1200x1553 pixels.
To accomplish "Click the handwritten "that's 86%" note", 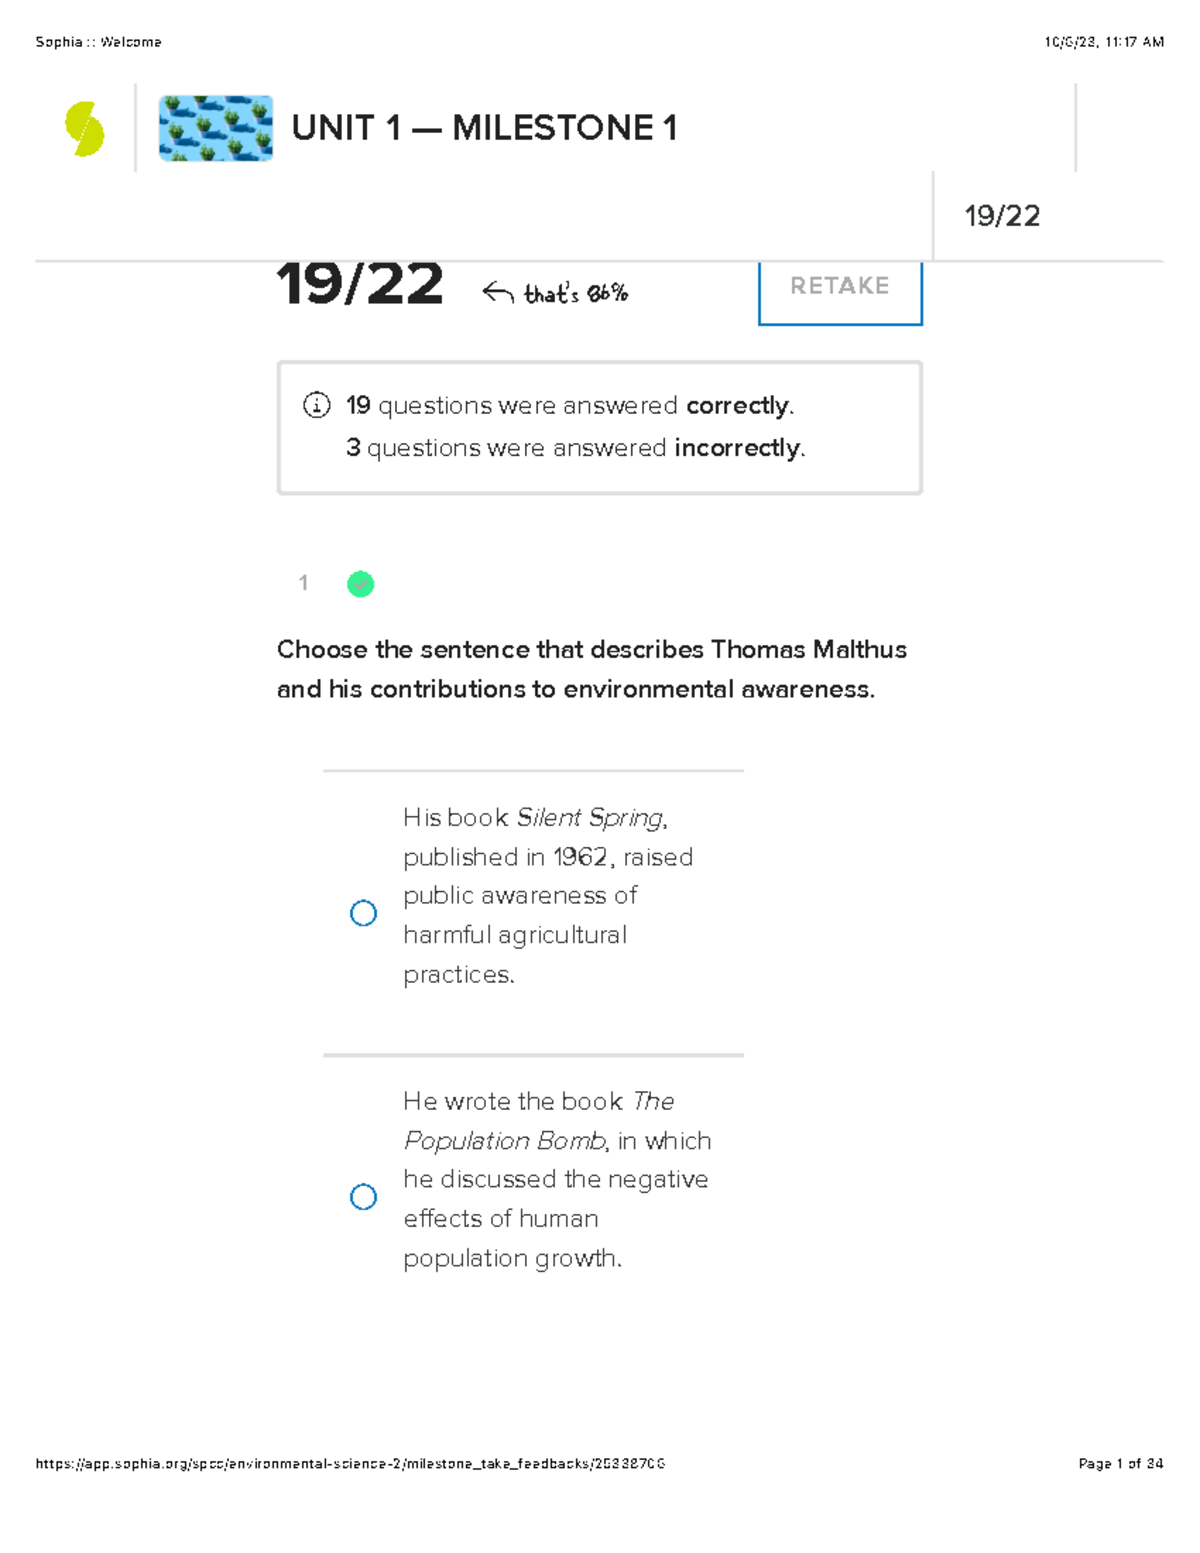I will [x=576, y=293].
